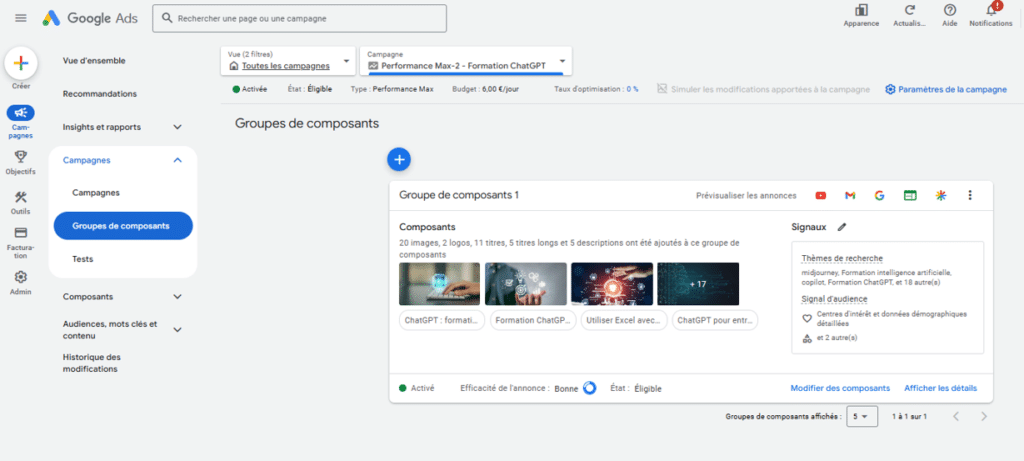The width and height of the screenshot is (1024, 461).
Task: Click the 'Formation ChatGP...' title chip
Action: pyautogui.click(x=533, y=321)
